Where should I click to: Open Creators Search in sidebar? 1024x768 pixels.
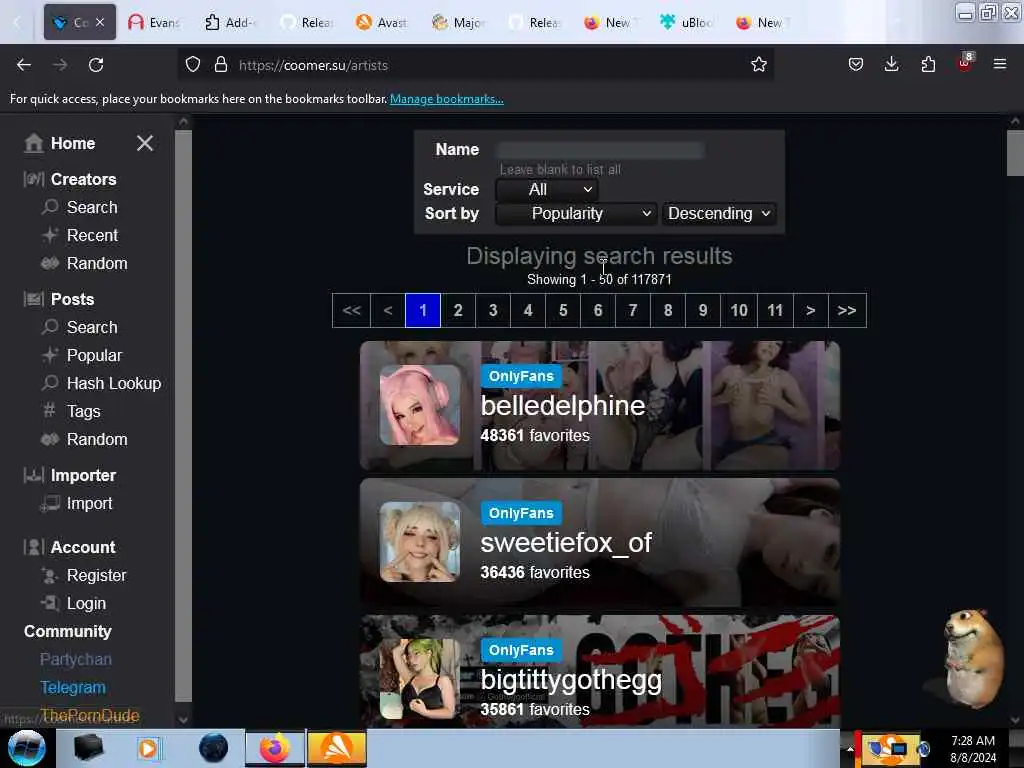(92, 207)
